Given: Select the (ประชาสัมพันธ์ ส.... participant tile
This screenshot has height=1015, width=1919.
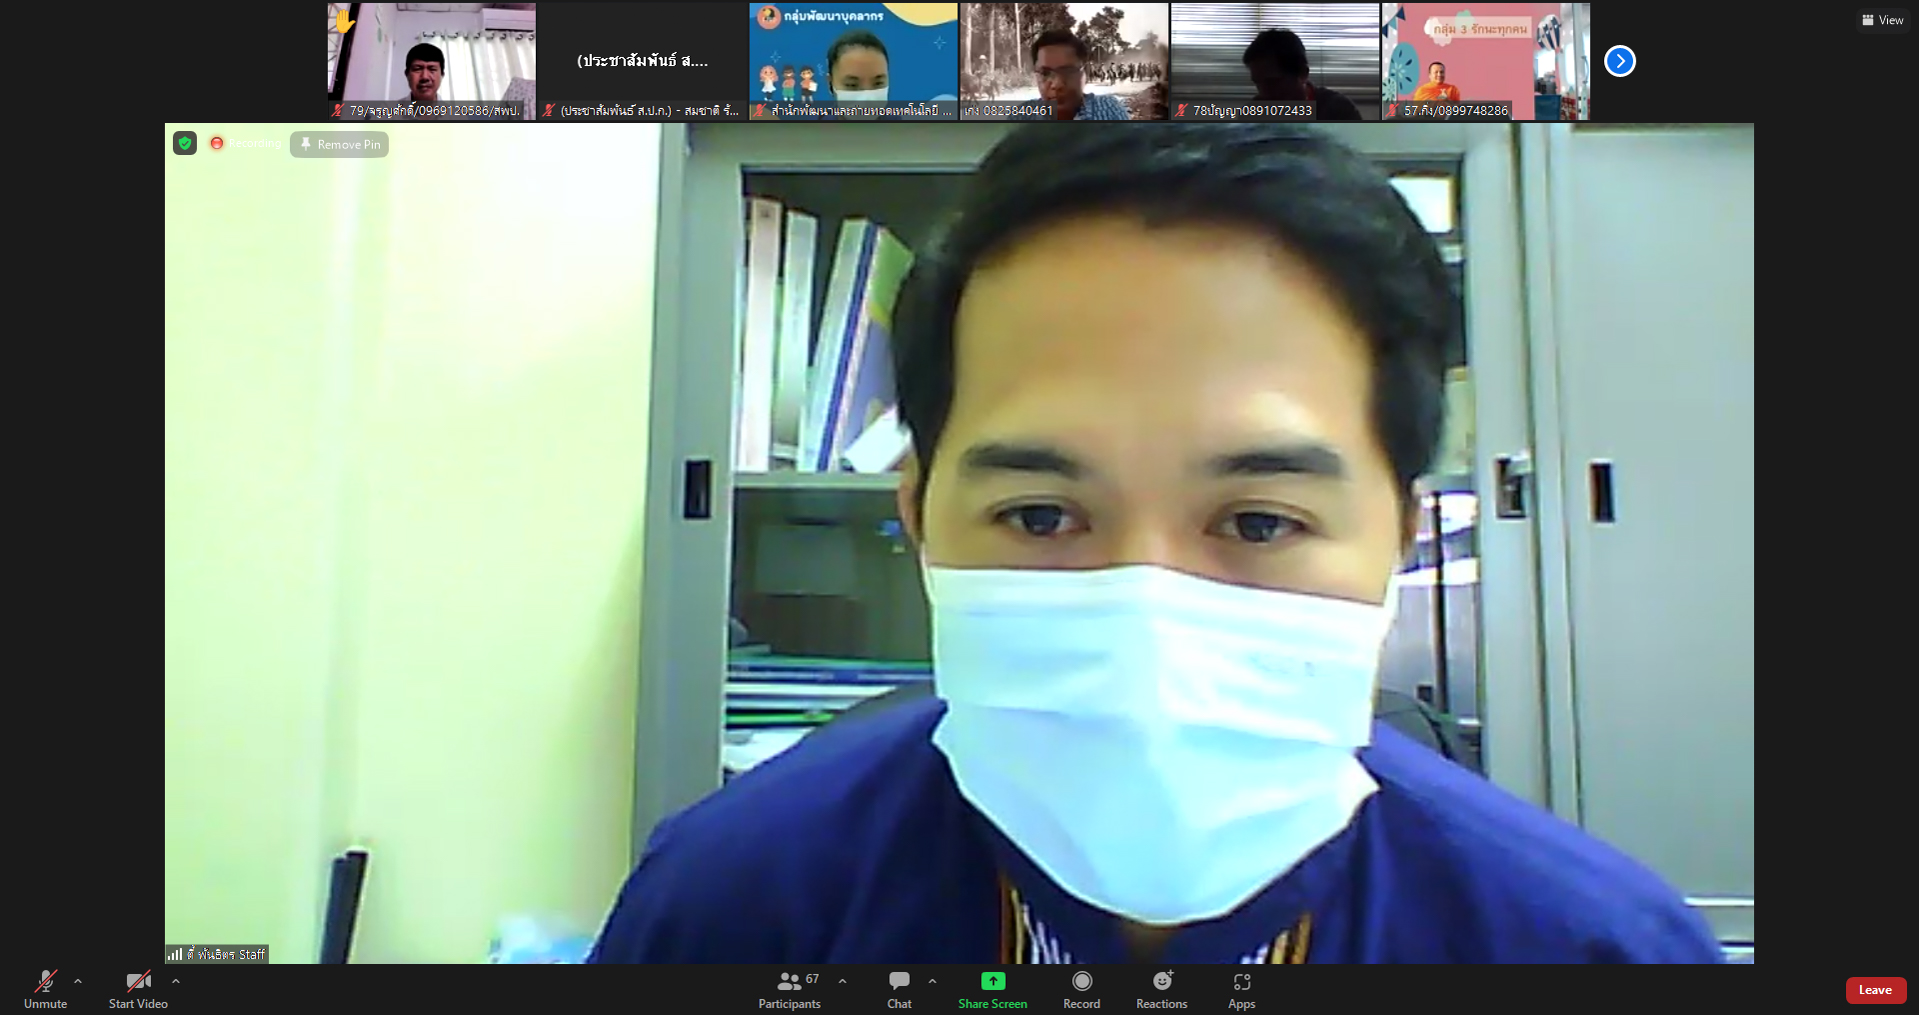Looking at the screenshot, I should click(642, 61).
